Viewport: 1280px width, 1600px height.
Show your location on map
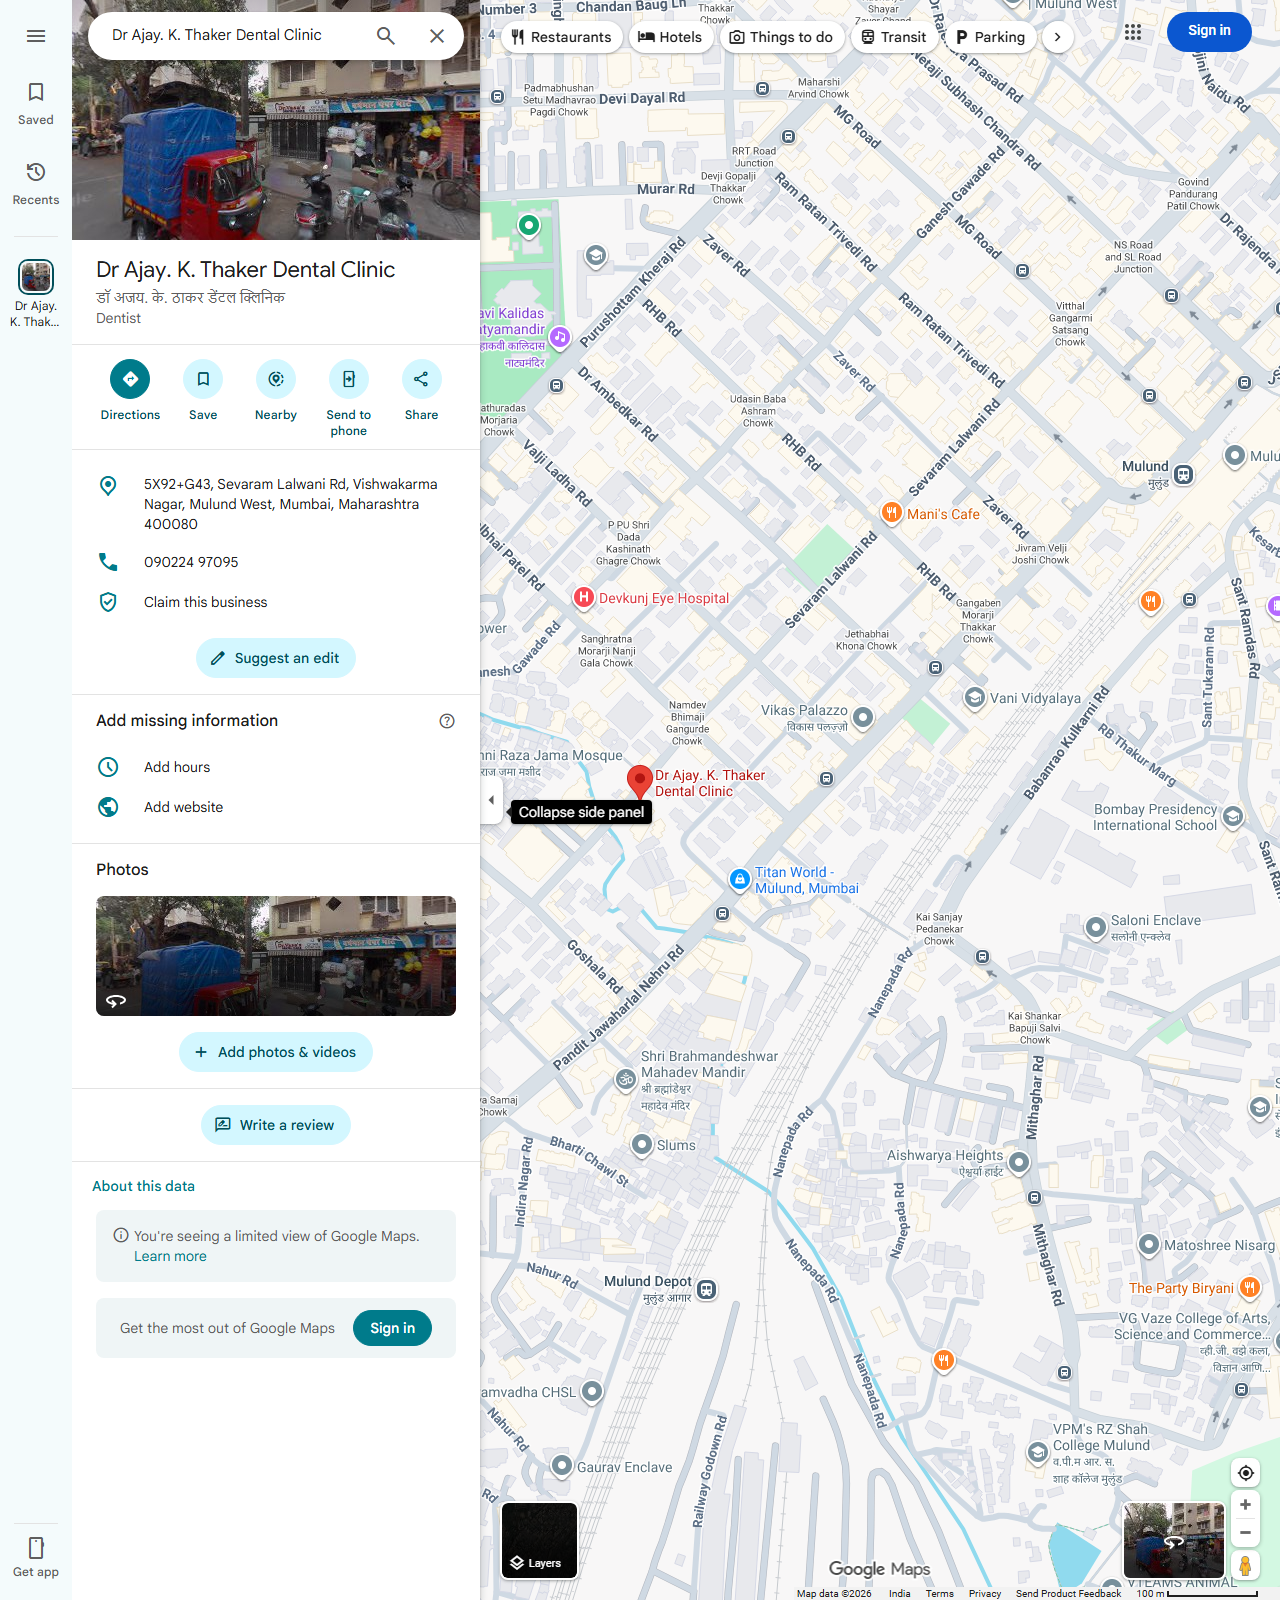pos(1246,1473)
